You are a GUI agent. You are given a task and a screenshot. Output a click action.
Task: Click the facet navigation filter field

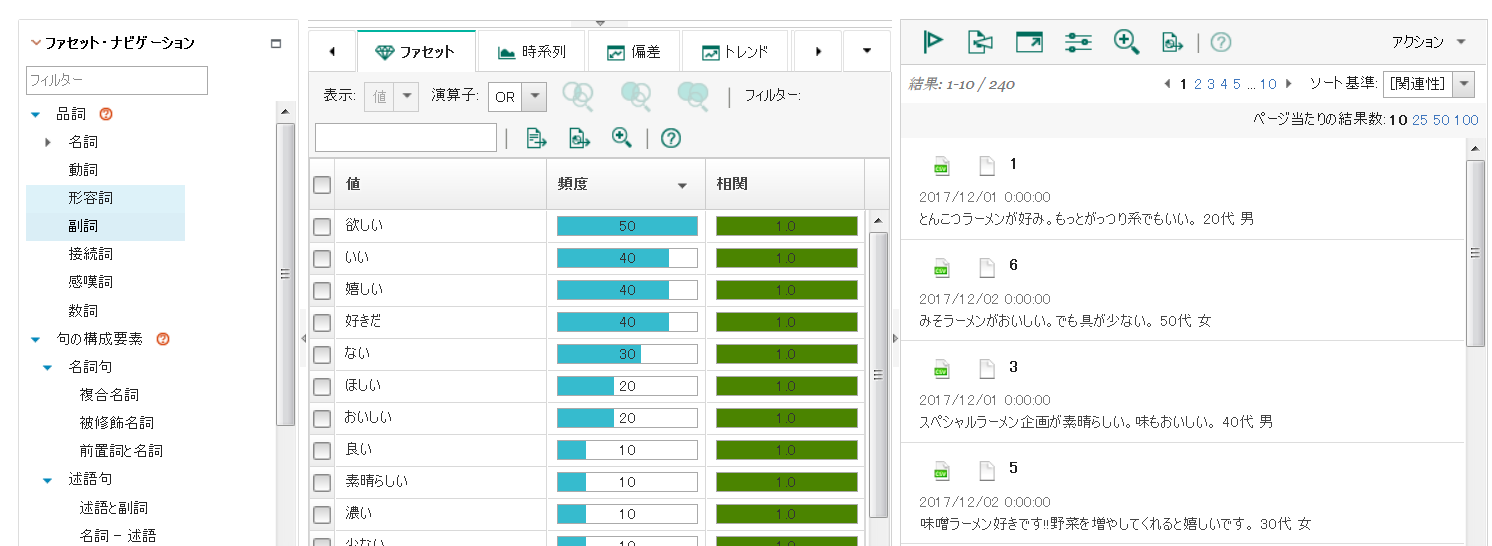(x=117, y=80)
